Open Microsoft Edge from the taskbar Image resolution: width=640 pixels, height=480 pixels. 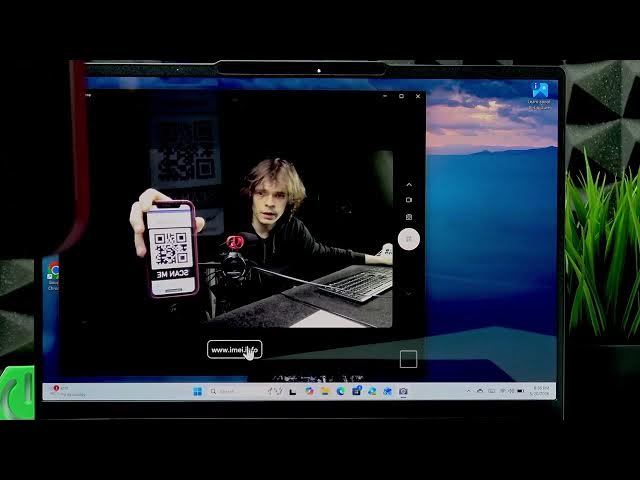tap(340, 391)
